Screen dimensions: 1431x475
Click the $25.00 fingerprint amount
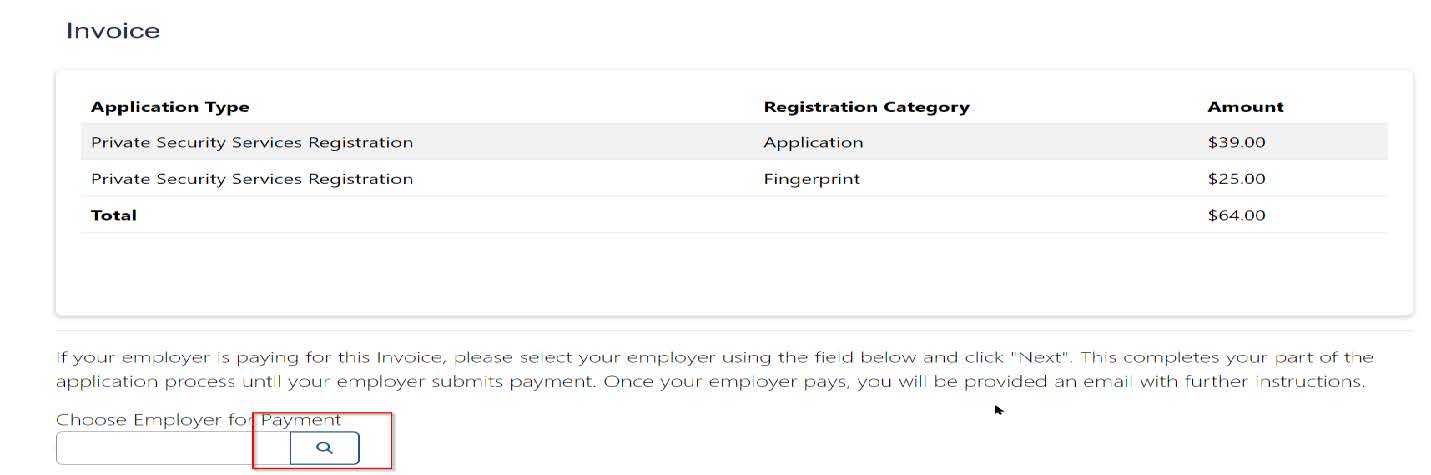(1236, 179)
